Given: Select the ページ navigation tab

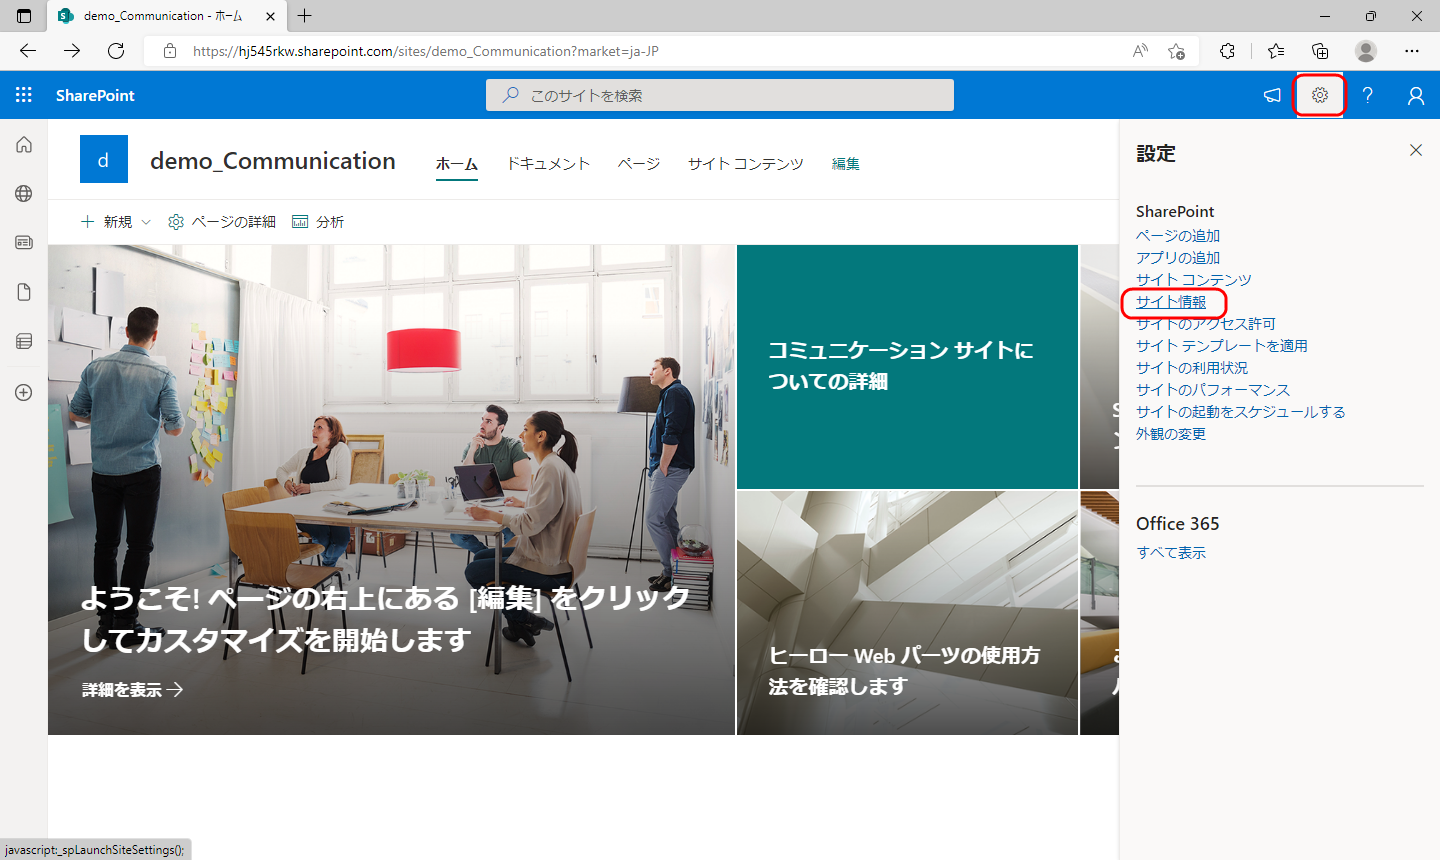Looking at the screenshot, I should point(638,164).
